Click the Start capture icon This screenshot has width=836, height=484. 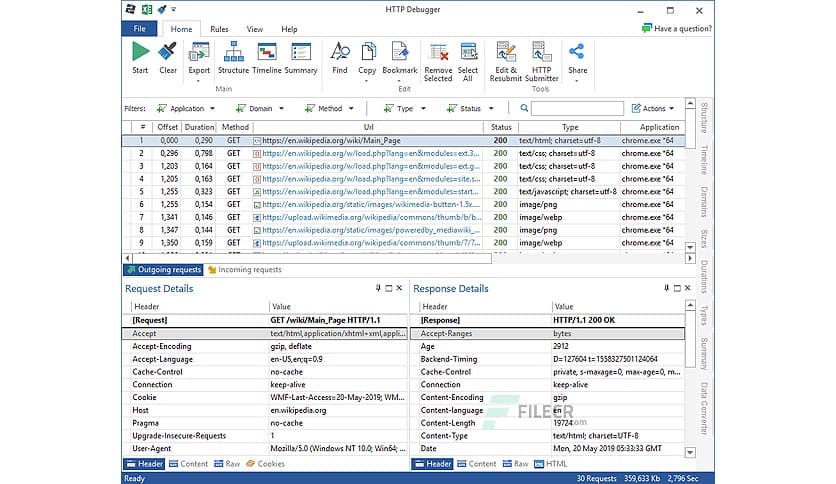140,52
